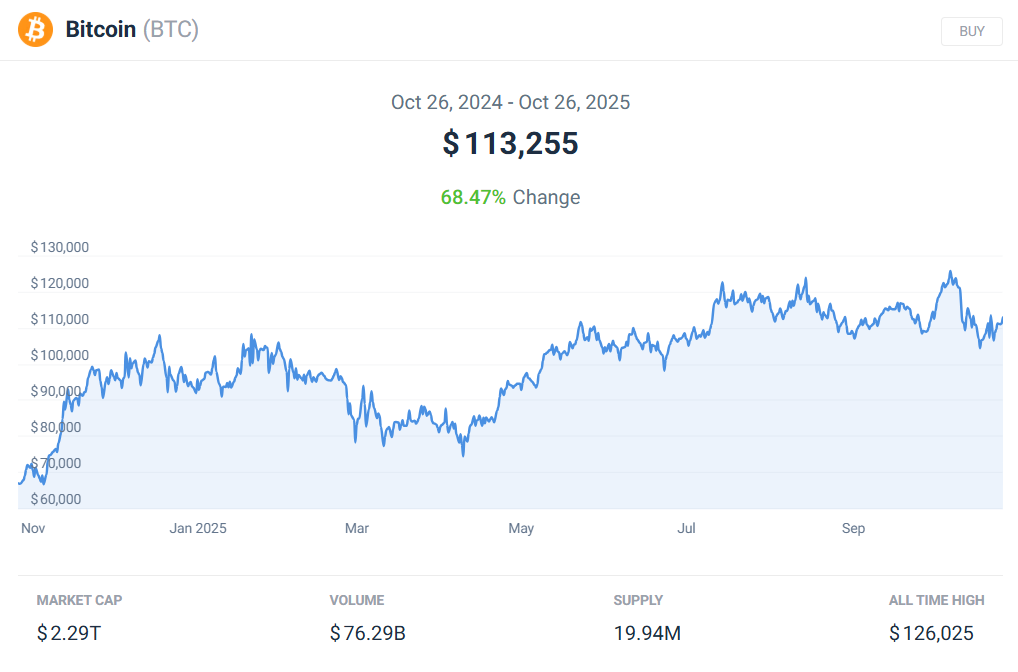This screenshot has width=1018, height=672.
Task: Click the $113,255 price value
Action: (x=510, y=143)
